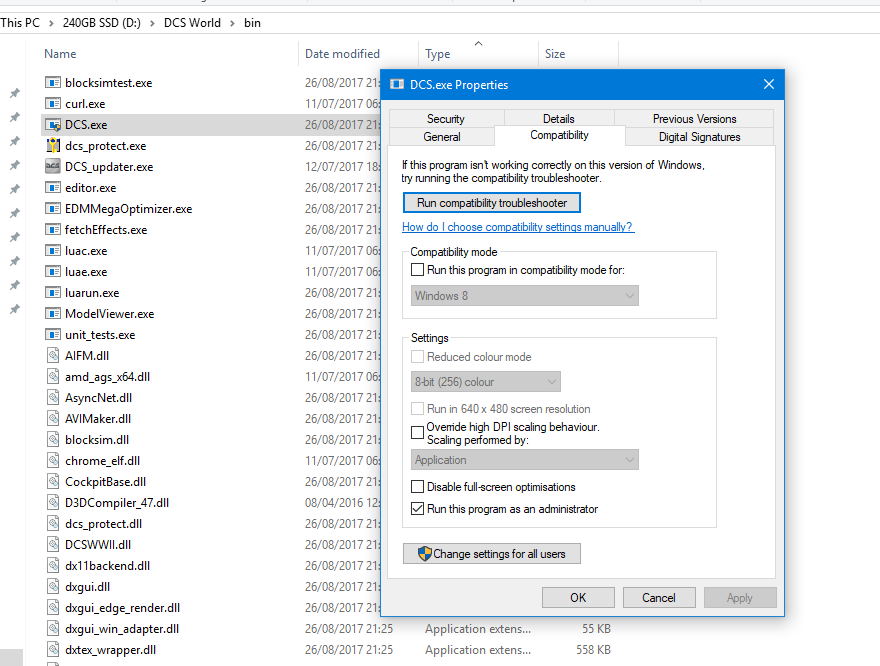
Task: Click the dxgui.dll file icon
Action: tap(53, 586)
